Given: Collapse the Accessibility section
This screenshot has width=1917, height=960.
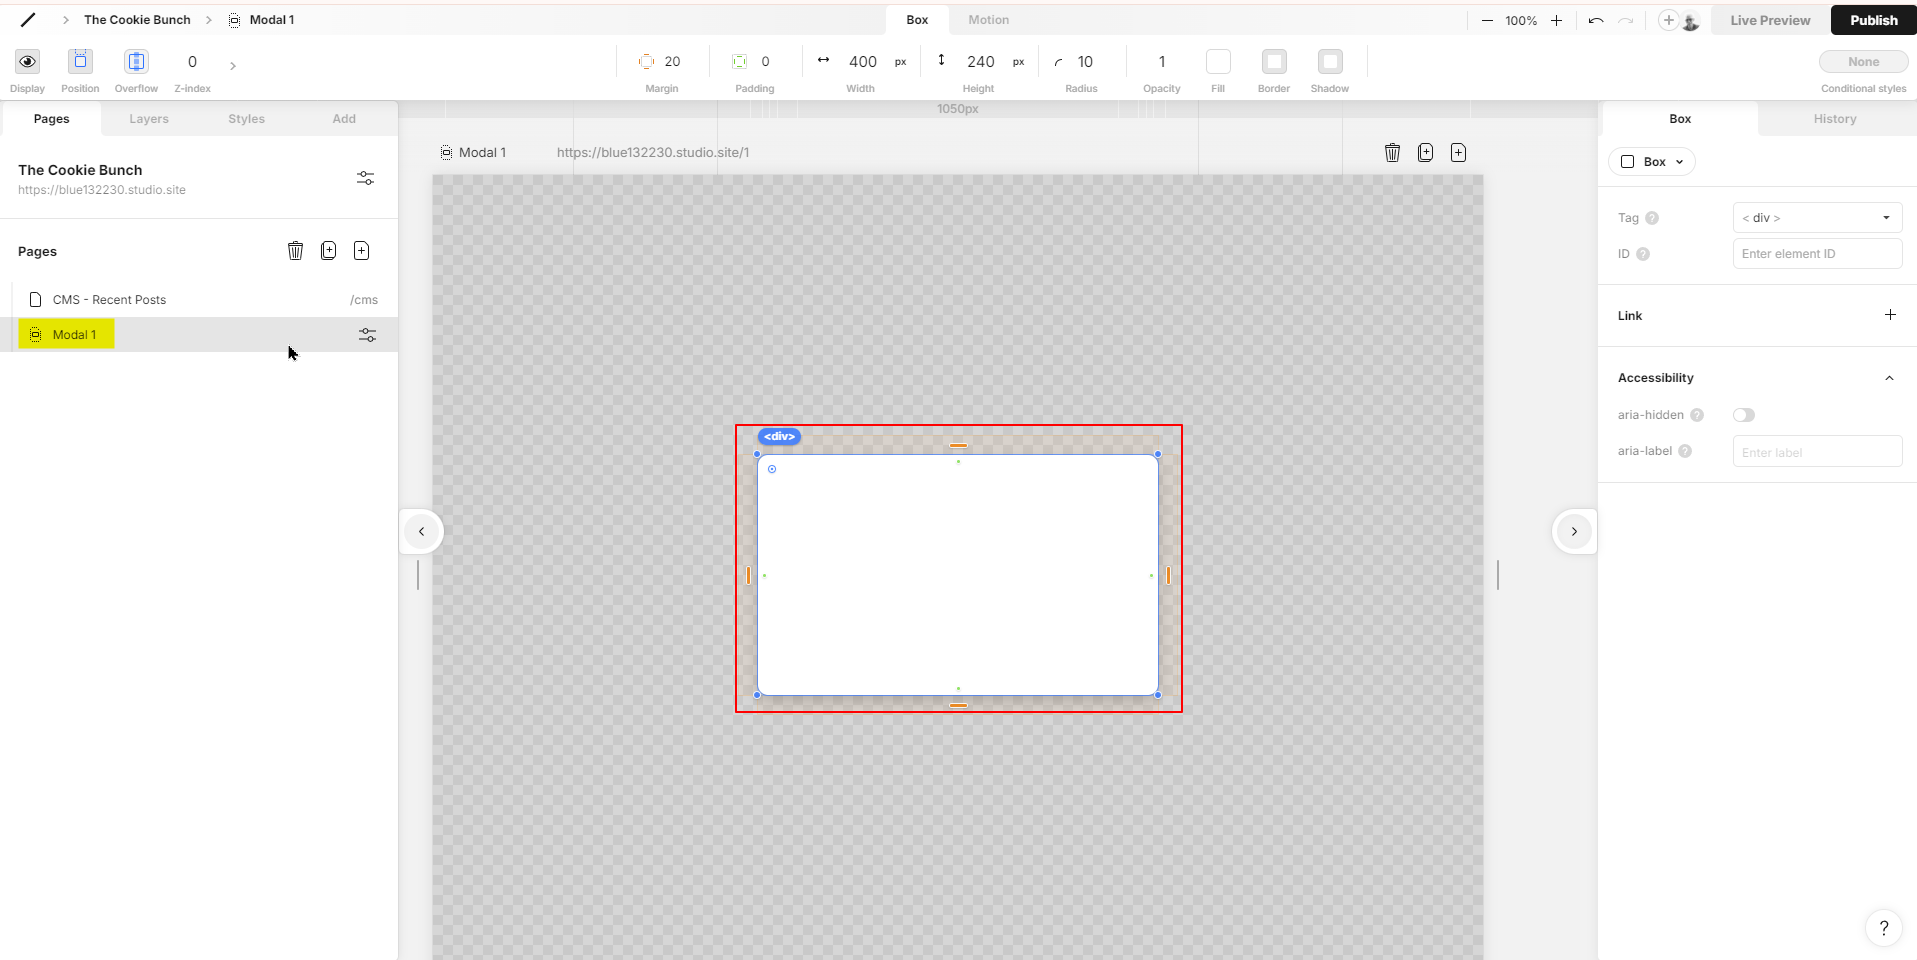Looking at the screenshot, I should click(x=1889, y=378).
